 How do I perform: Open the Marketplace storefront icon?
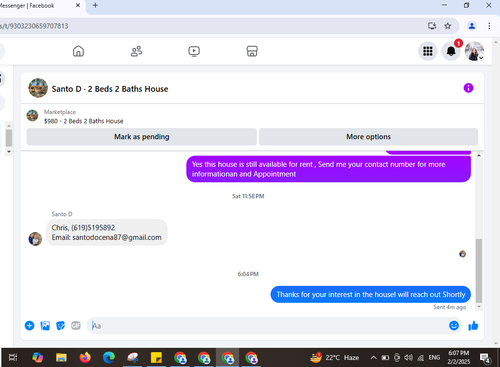click(x=252, y=51)
